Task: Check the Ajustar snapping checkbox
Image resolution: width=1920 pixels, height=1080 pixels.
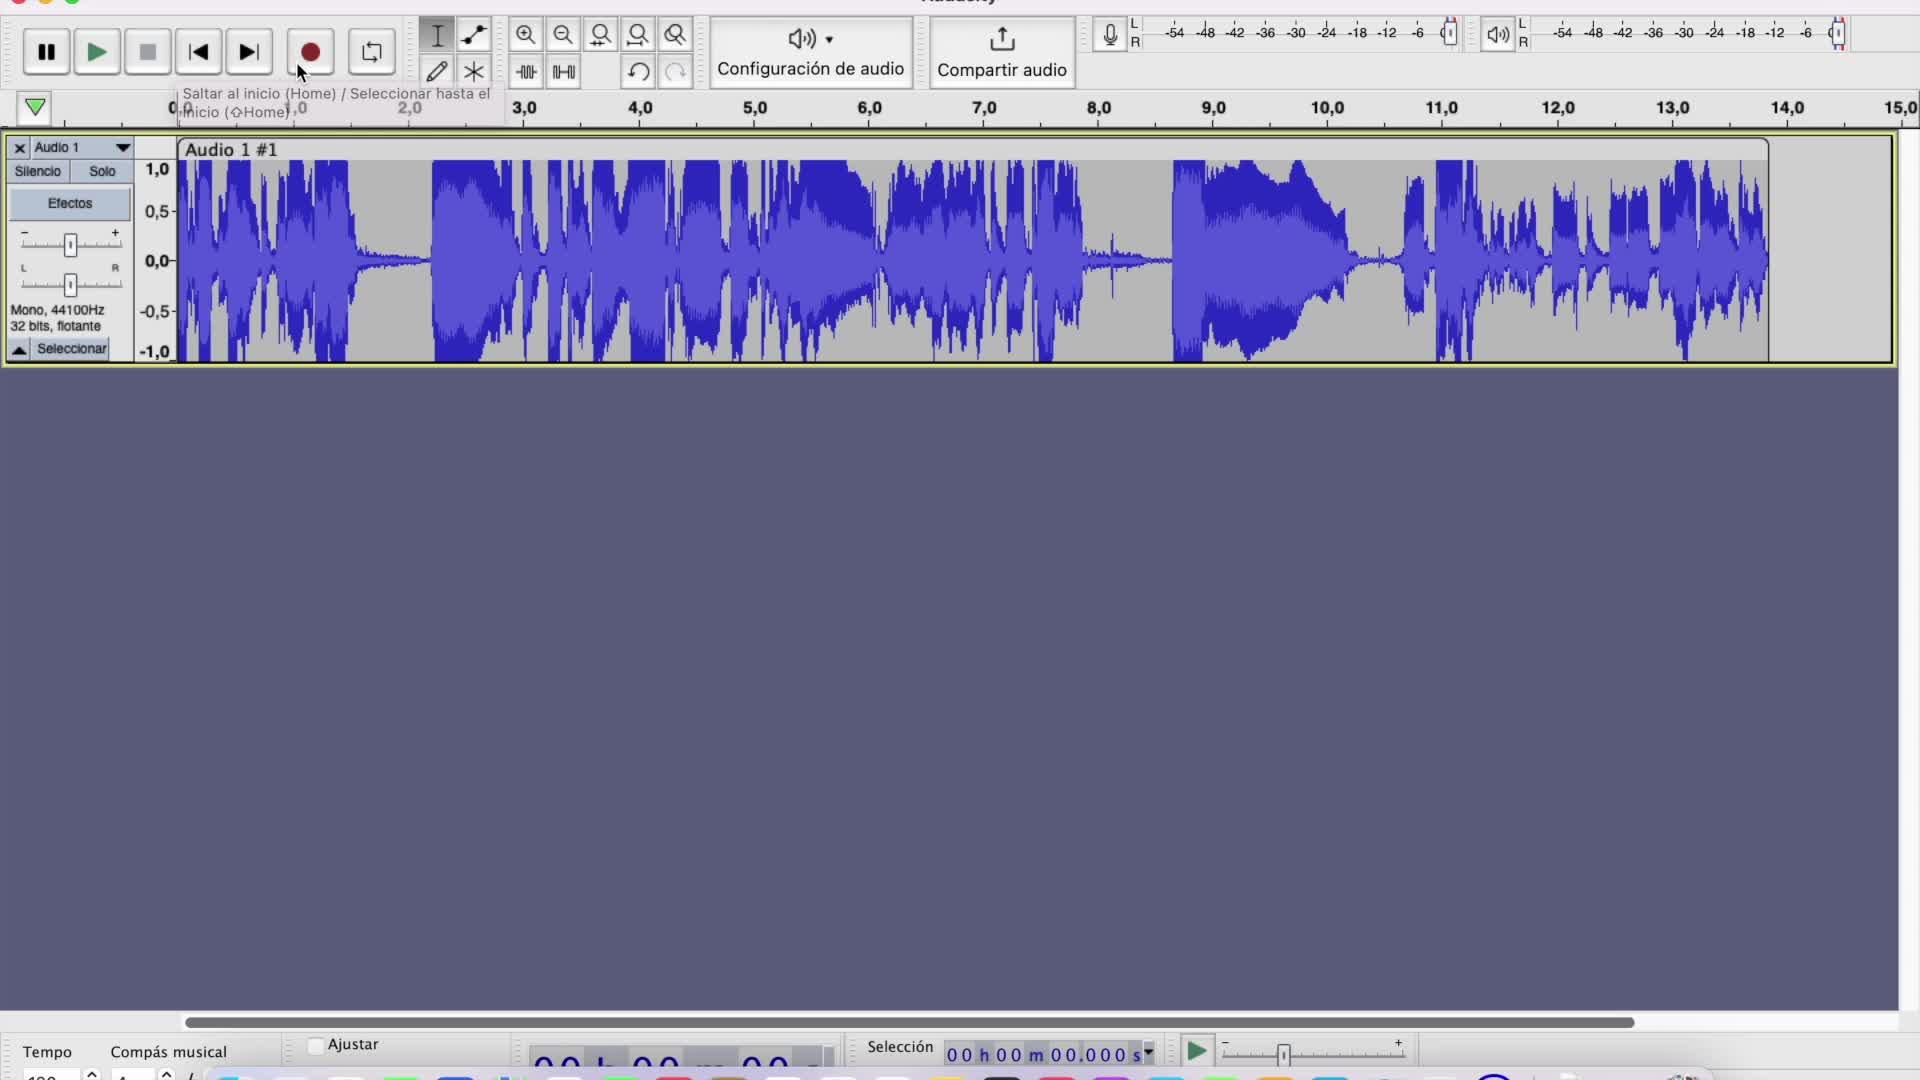Action: pyautogui.click(x=316, y=1046)
